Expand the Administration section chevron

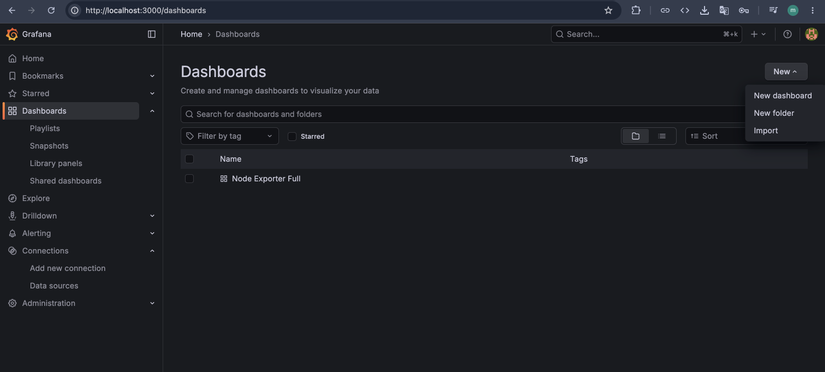pos(152,303)
